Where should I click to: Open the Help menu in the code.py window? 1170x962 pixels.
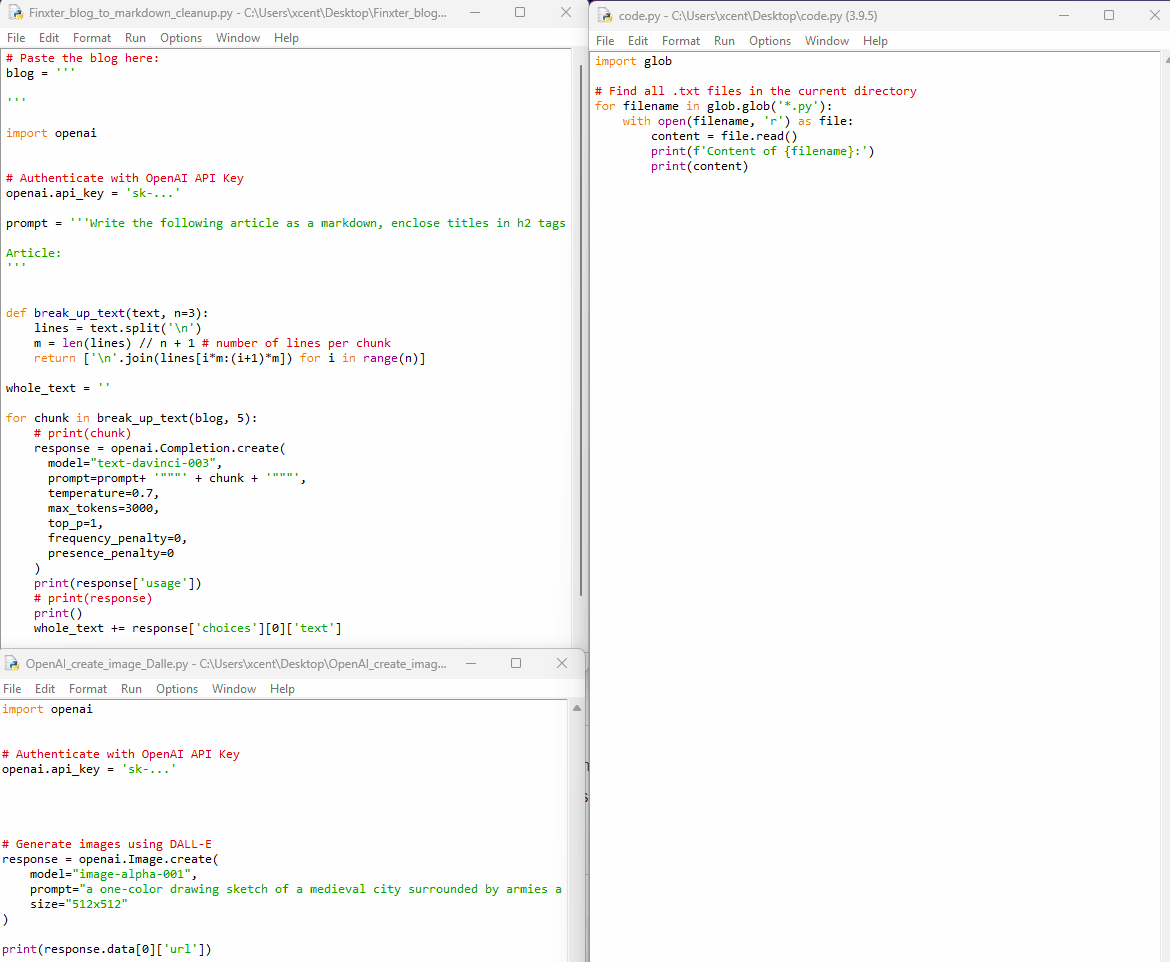[x=875, y=40]
